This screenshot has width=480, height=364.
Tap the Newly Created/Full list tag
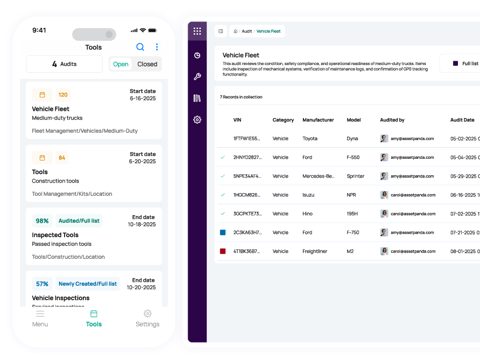click(88, 284)
